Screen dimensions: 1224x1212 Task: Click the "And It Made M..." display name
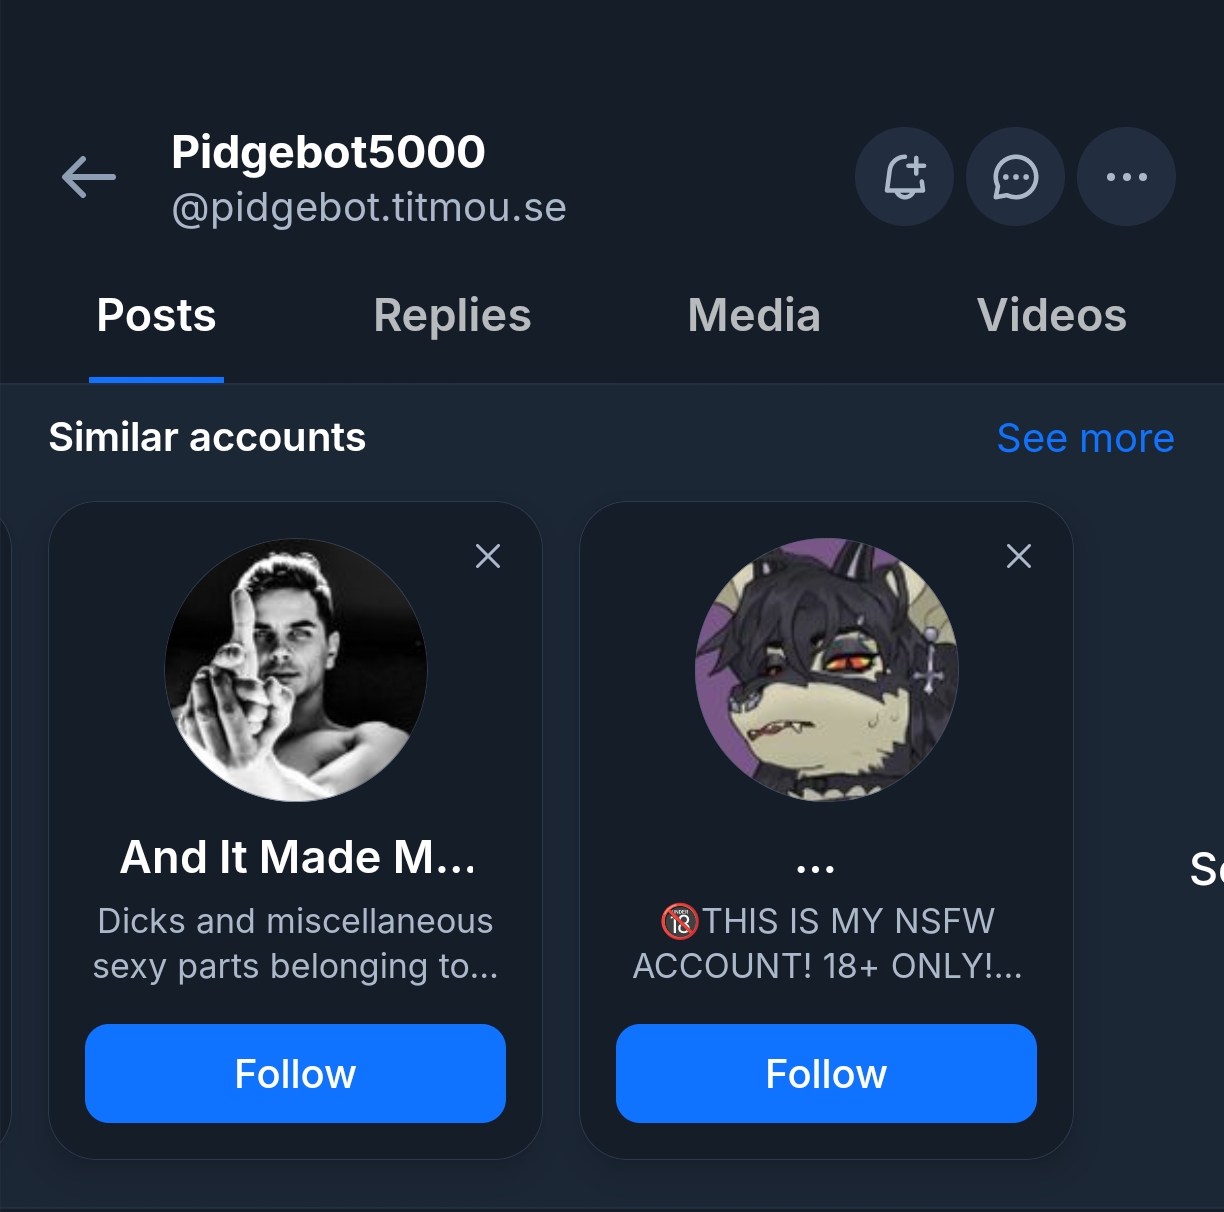297,857
